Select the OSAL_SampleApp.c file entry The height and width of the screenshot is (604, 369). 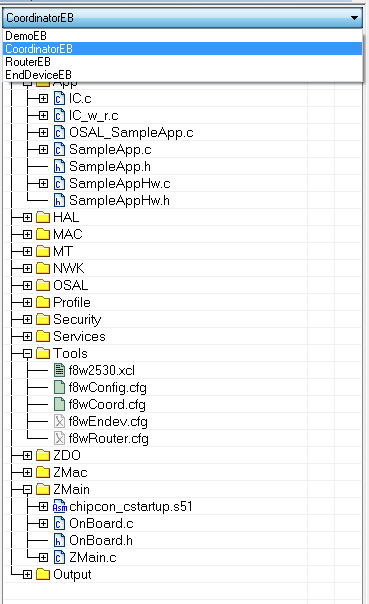point(131,133)
